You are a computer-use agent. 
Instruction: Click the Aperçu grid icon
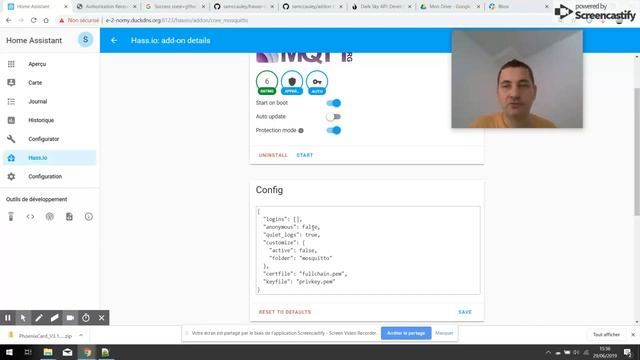click(x=11, y=64)
